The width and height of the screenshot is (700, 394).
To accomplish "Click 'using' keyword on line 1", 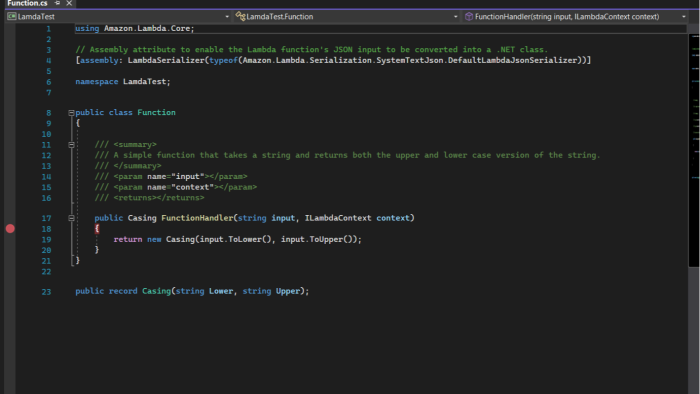I will (x=87, y=29).
